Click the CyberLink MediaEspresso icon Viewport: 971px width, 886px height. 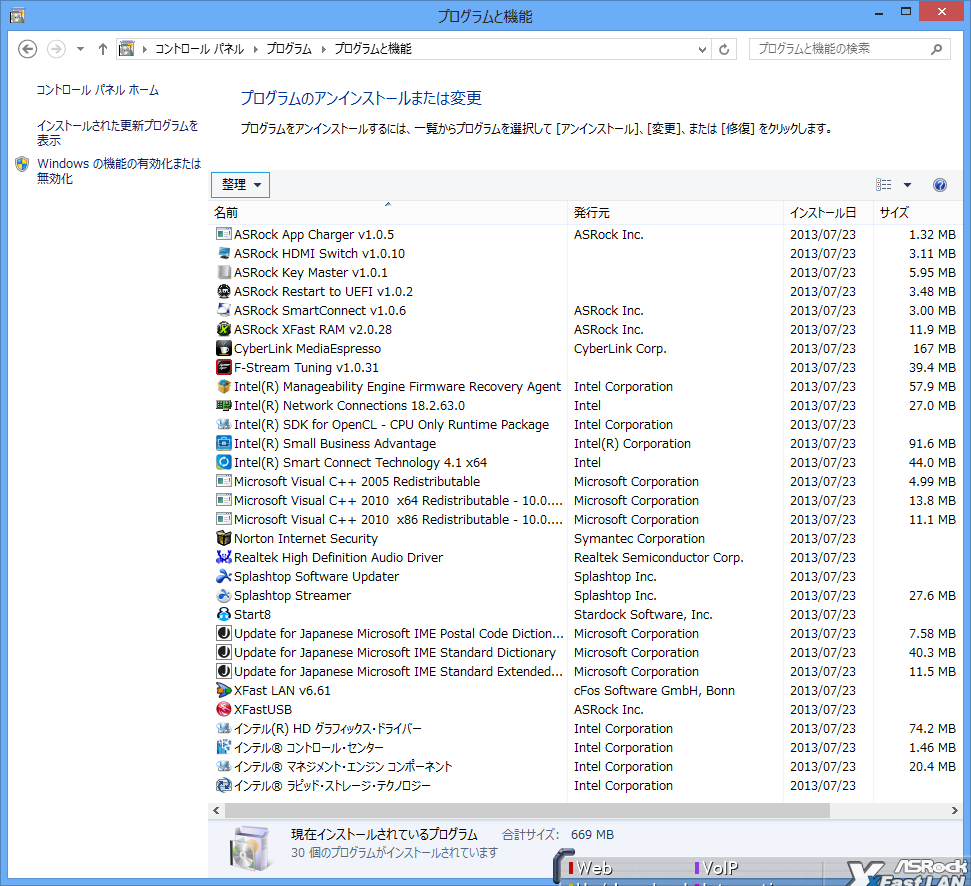pyautogui.click(x=224, y=349)
